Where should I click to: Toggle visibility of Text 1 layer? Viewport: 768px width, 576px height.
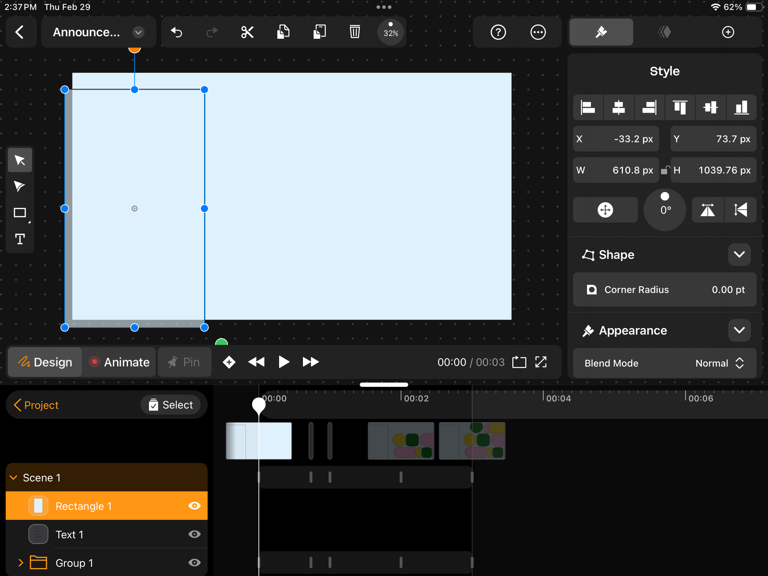point(194,534)
